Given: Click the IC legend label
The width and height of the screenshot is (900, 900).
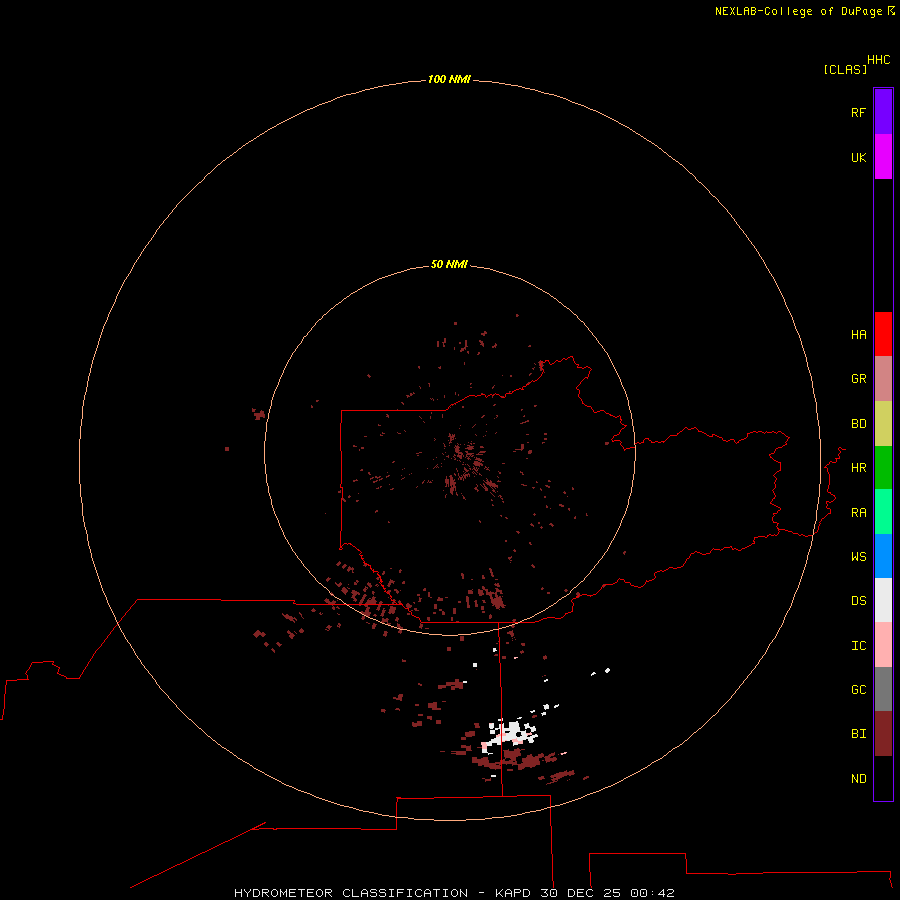Looking at the screenshot, I should click(858, 646).
